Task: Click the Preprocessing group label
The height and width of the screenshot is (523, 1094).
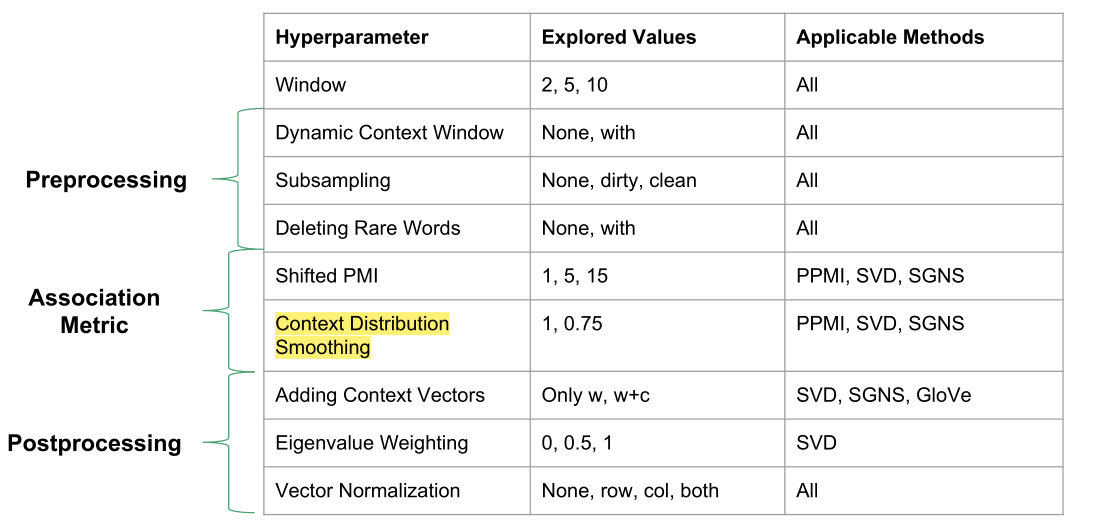Action: (x=106, y=180)
